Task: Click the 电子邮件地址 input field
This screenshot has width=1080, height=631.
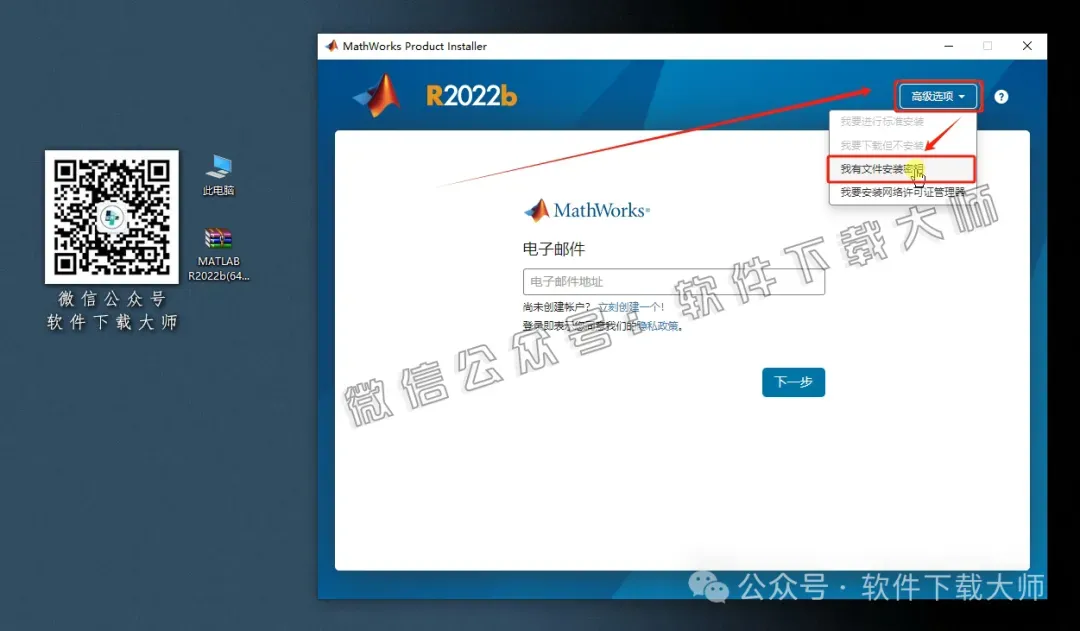Action: (673, 281)
